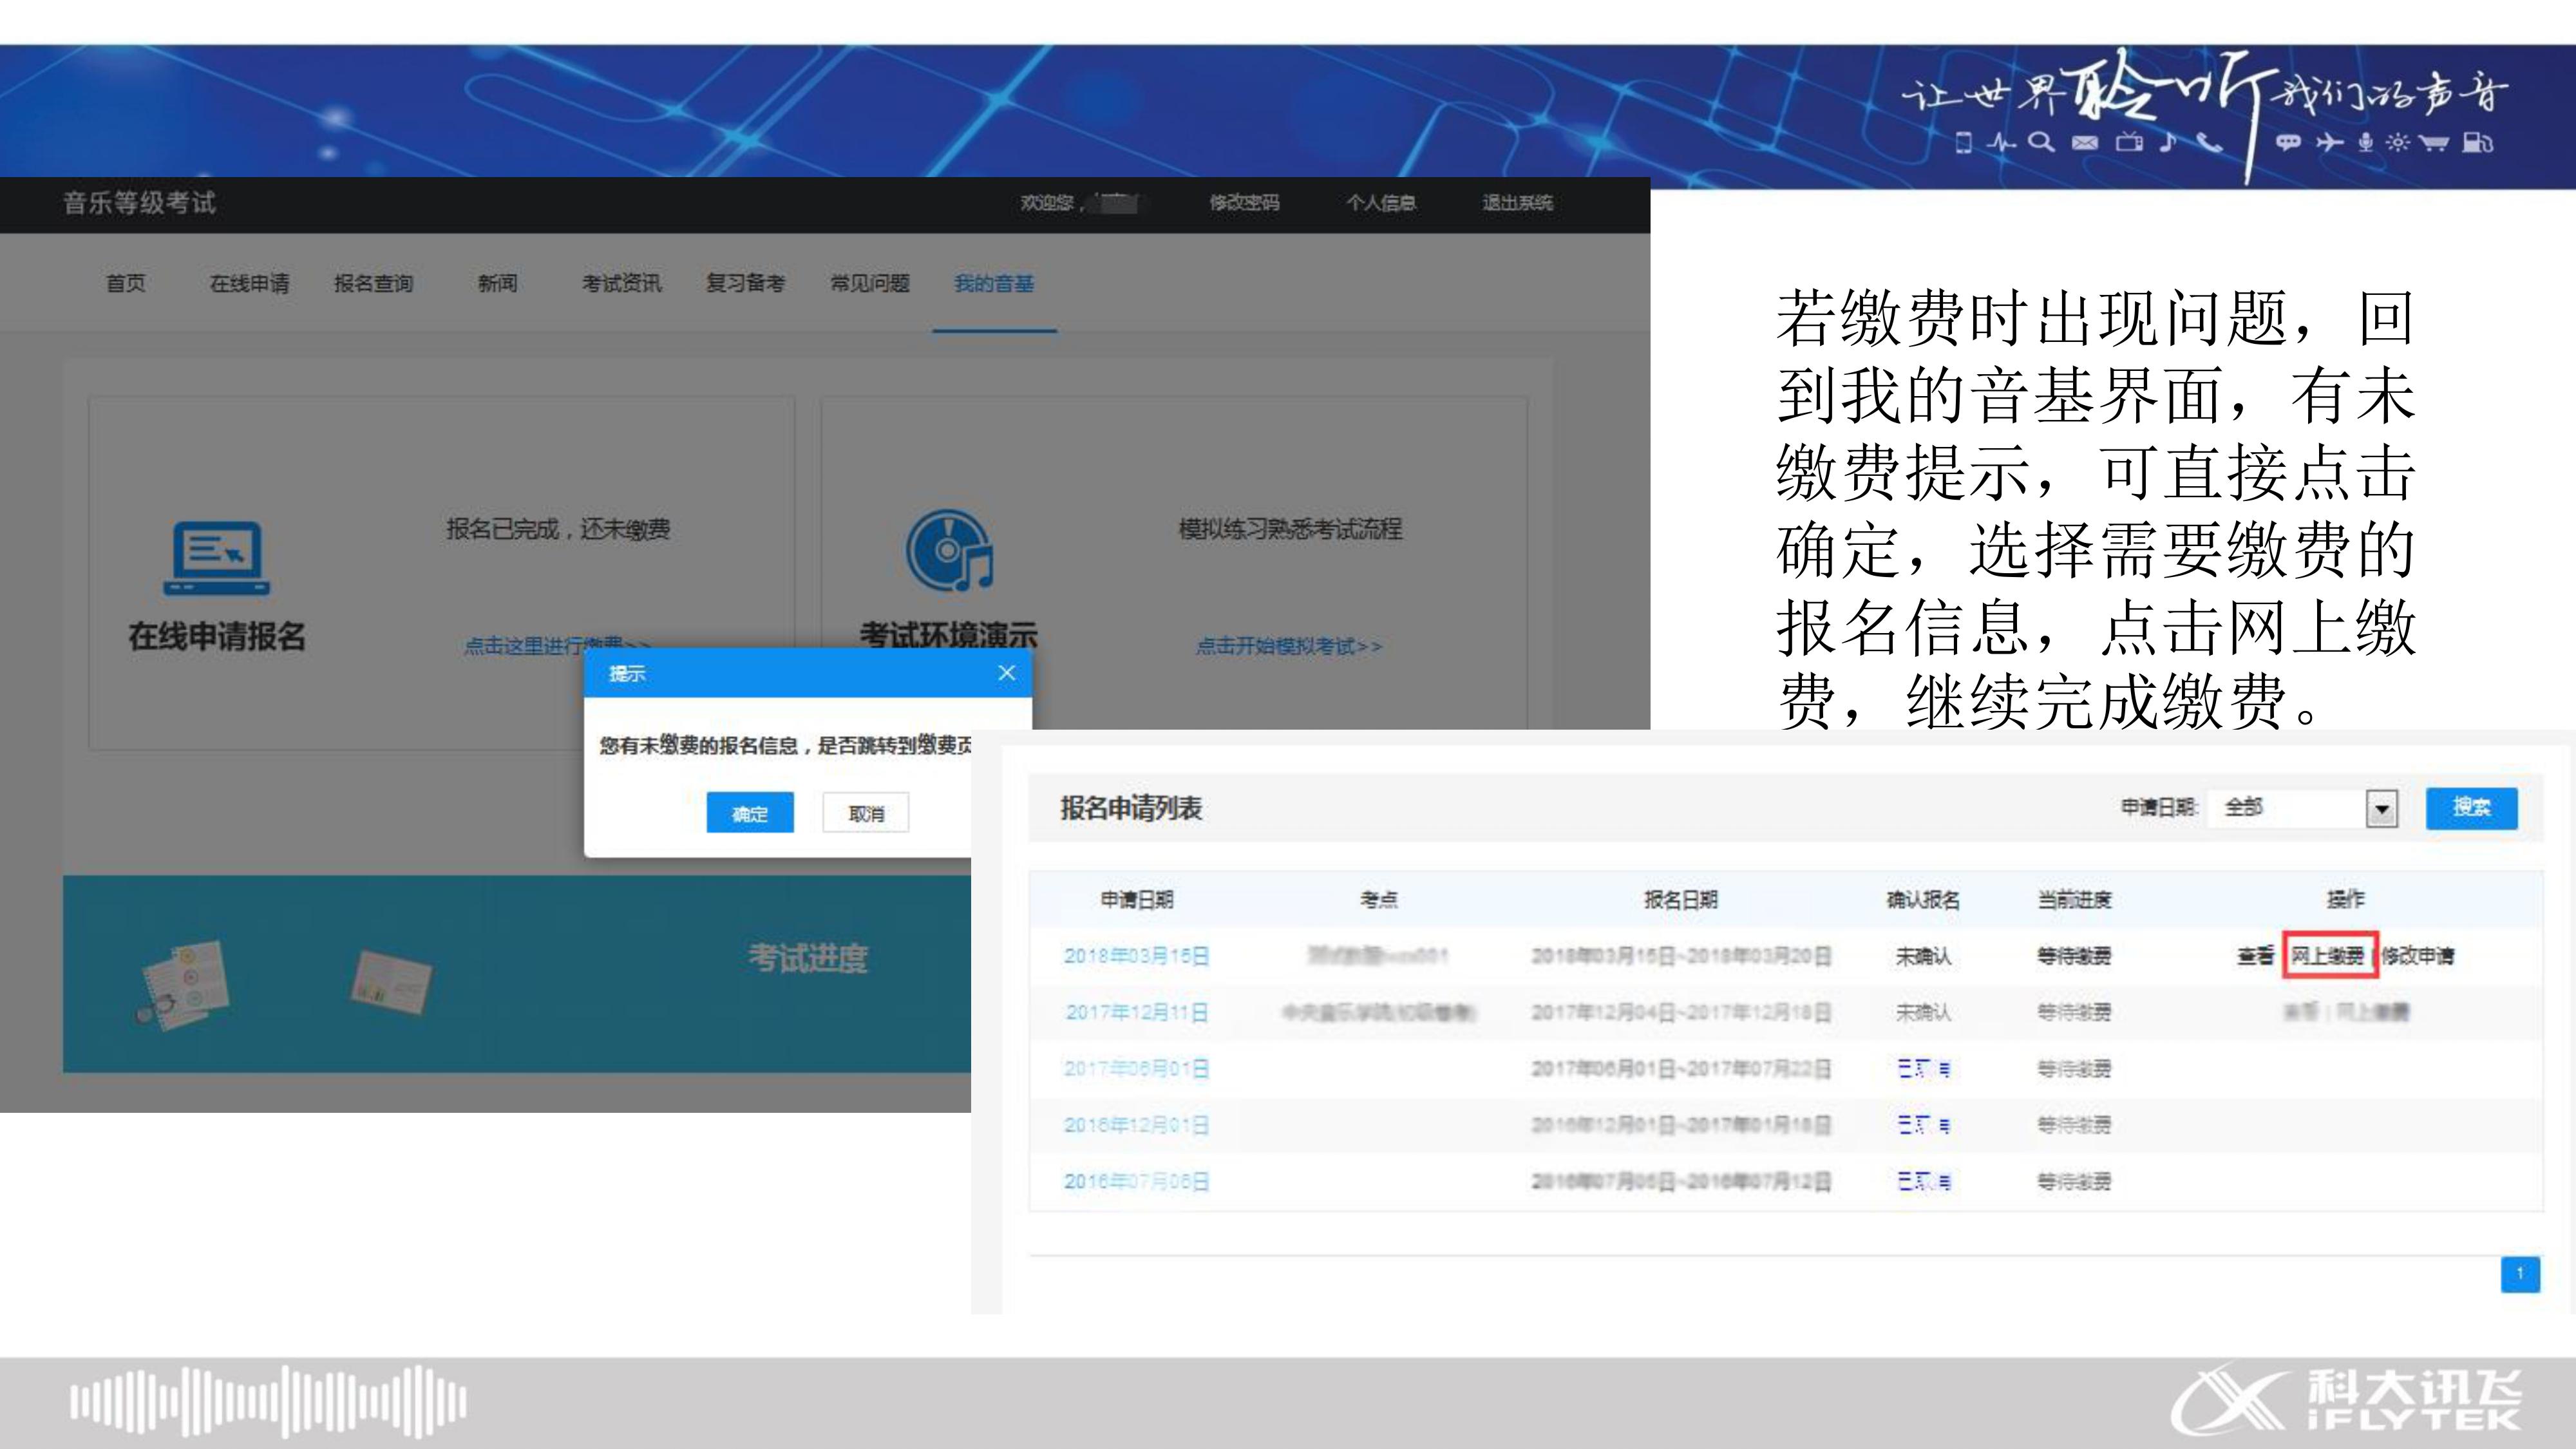The image size is (2576, 1449).
Task: Click the 确定 button in dialog
Action: click(750, 813)
